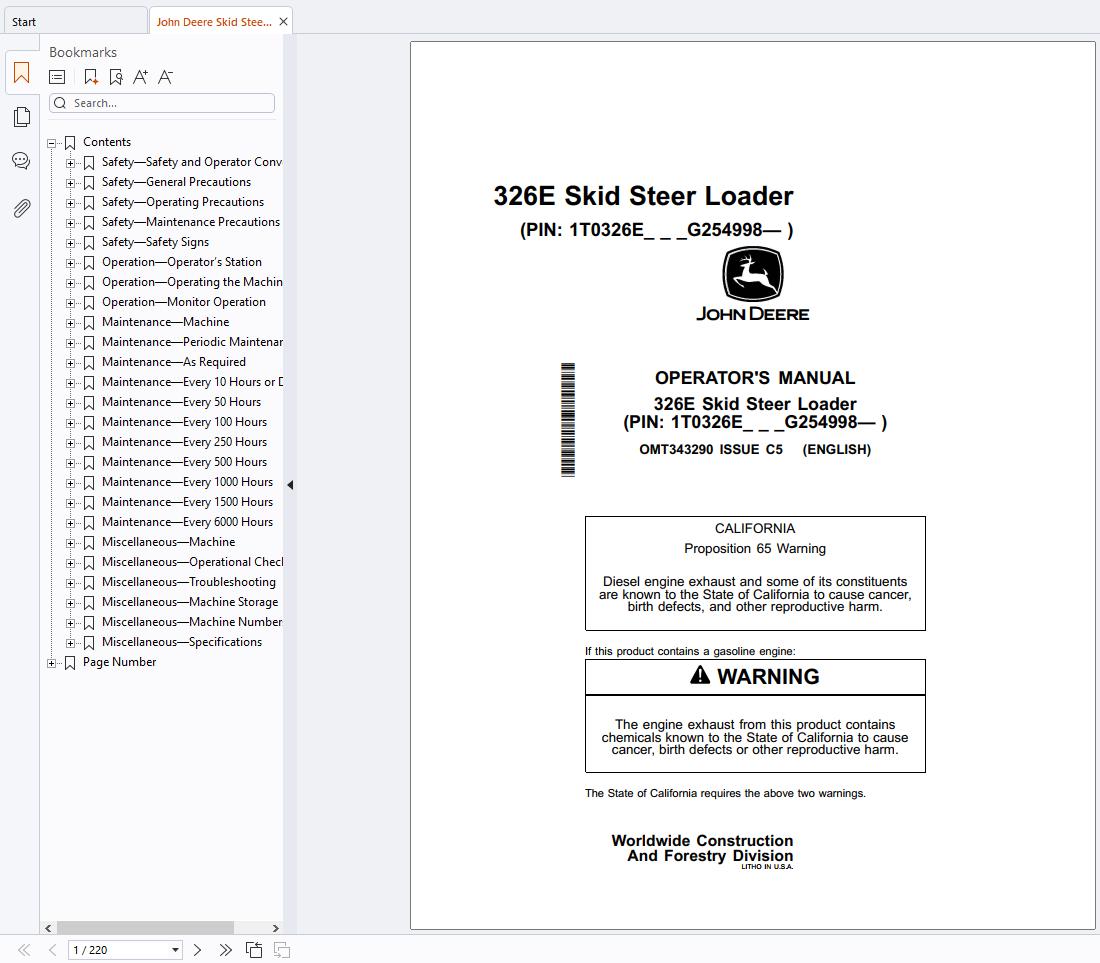This screenshot has height=963, width=1100.
Task: Click the Contents bookmark icon
Action: [x=70, y=143]
